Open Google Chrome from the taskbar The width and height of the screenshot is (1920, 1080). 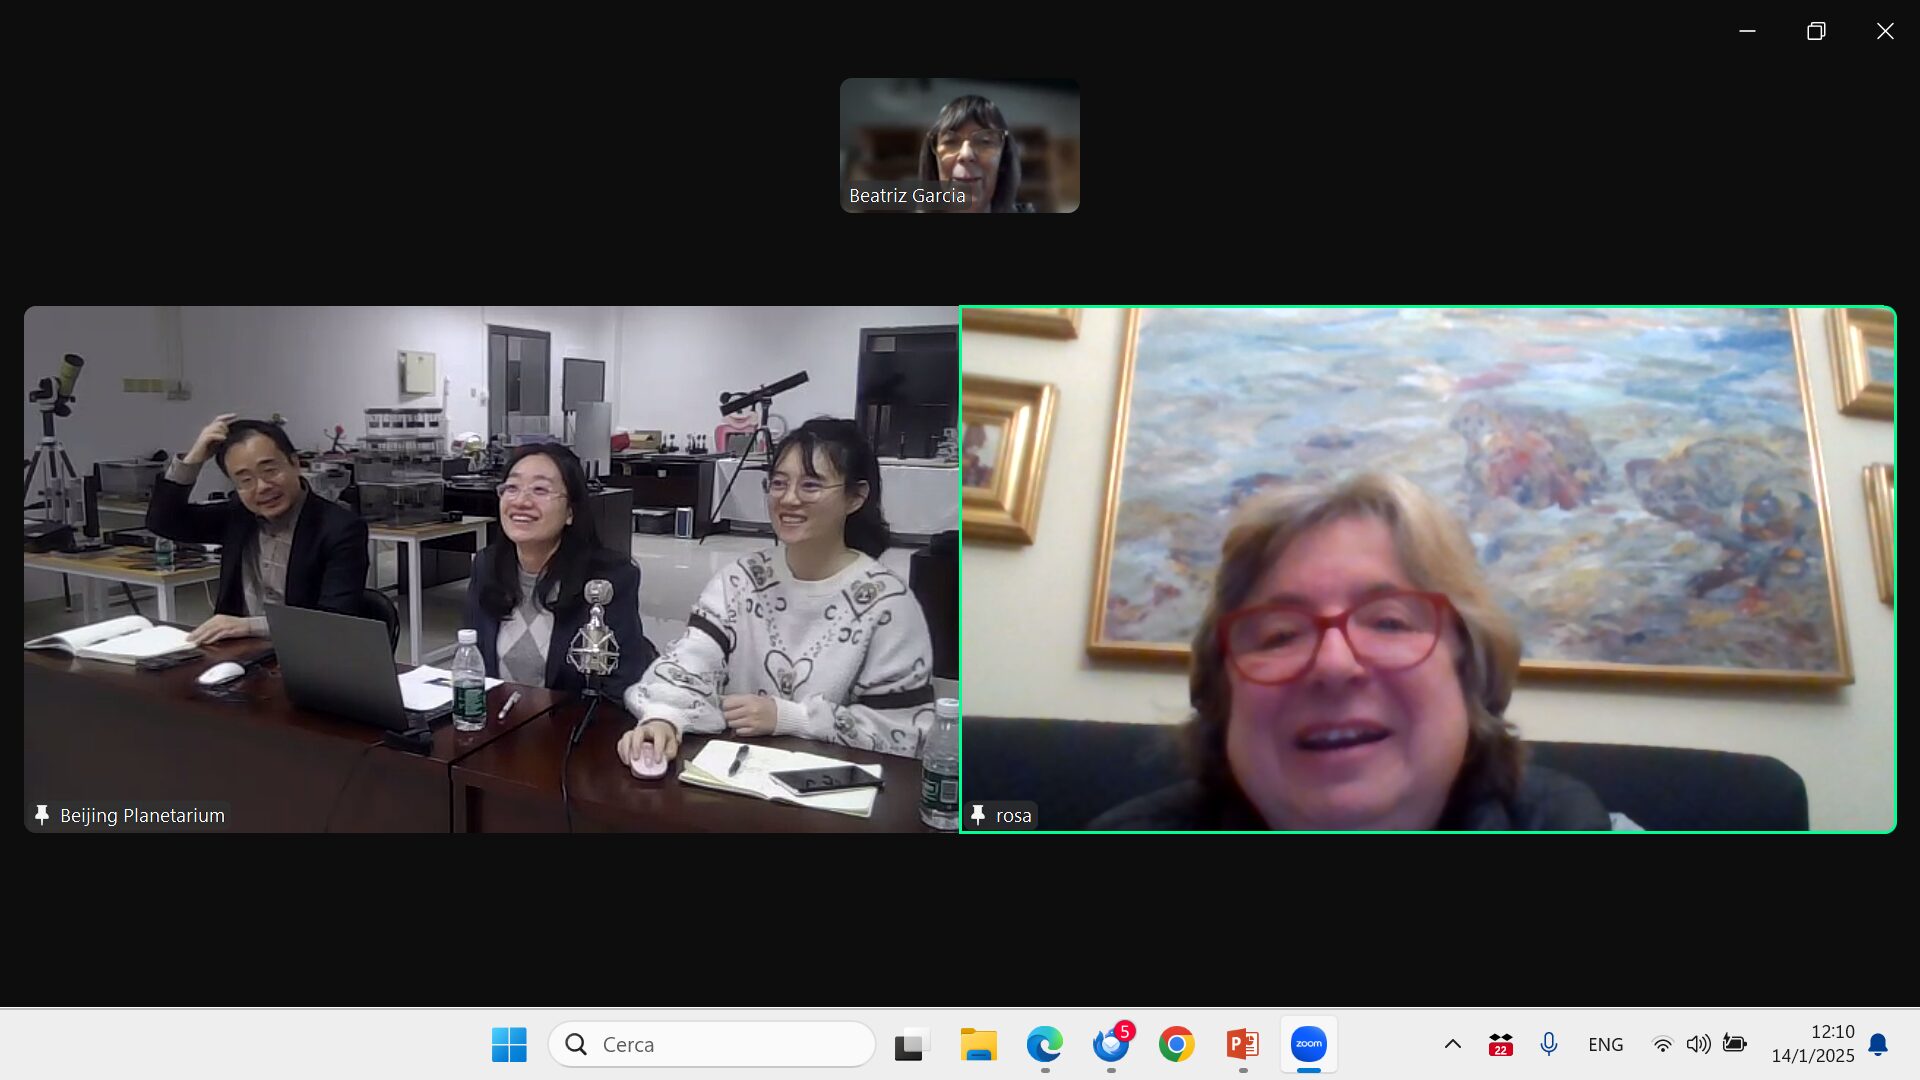click(1177, 1045)
